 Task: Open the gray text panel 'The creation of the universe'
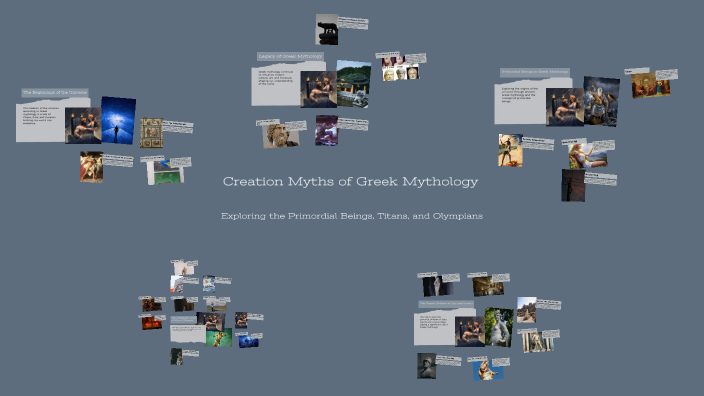click(40, 122)
